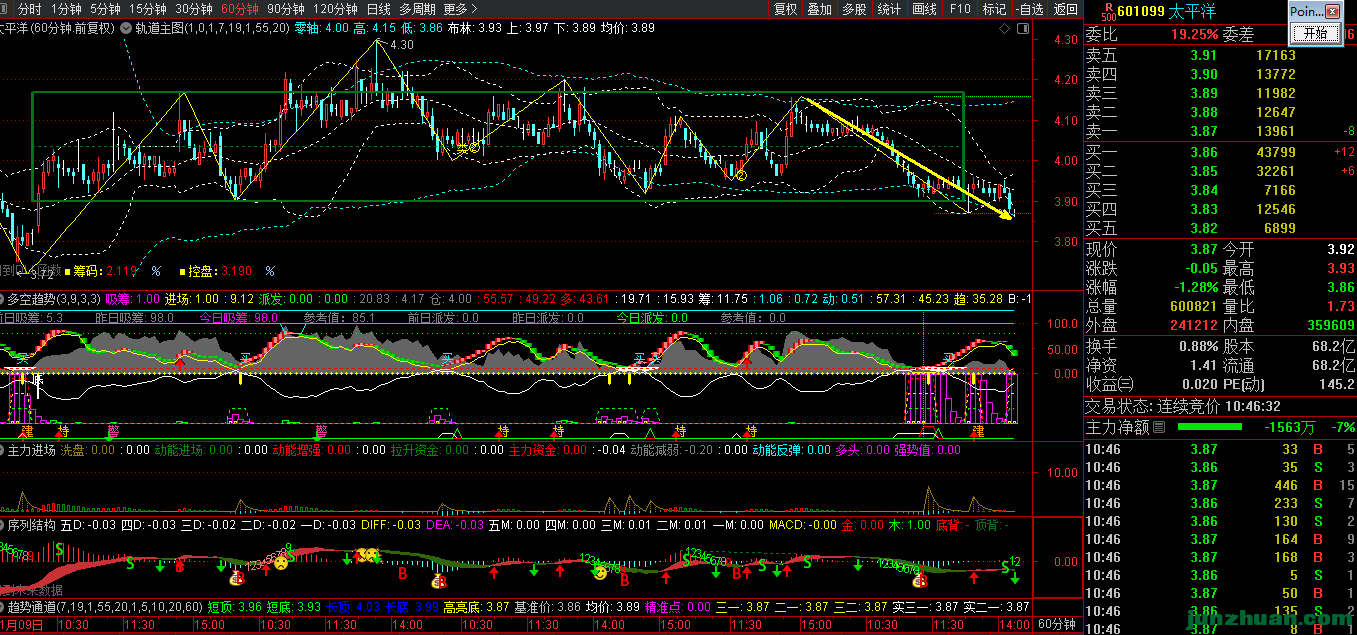Click the 换手 value 0.88%

tap(1198, 346)
